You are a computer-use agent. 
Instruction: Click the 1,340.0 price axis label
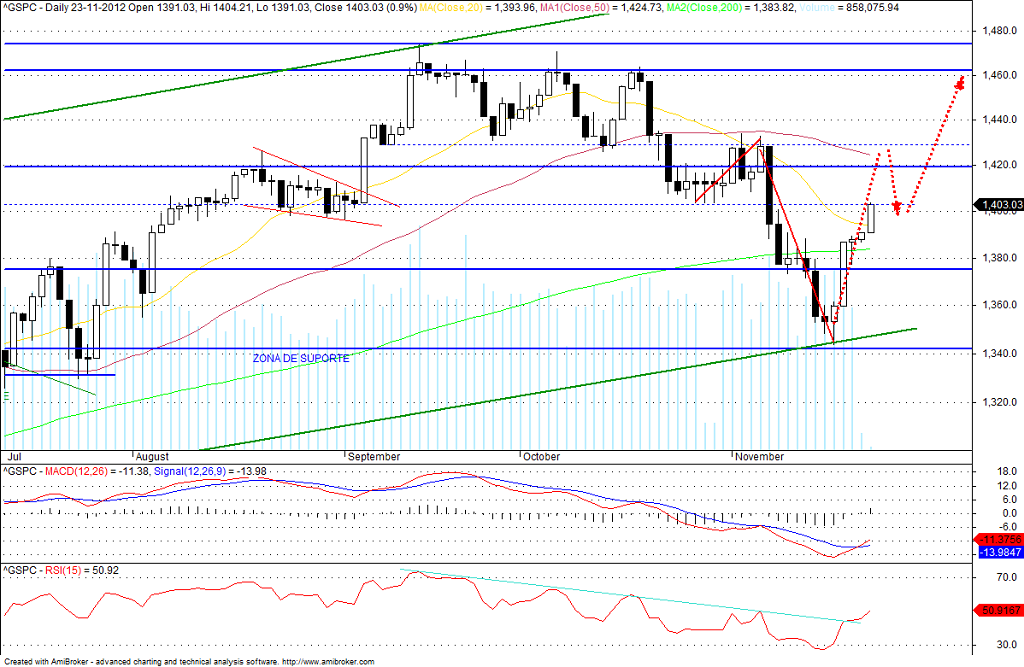click(999, 353)
